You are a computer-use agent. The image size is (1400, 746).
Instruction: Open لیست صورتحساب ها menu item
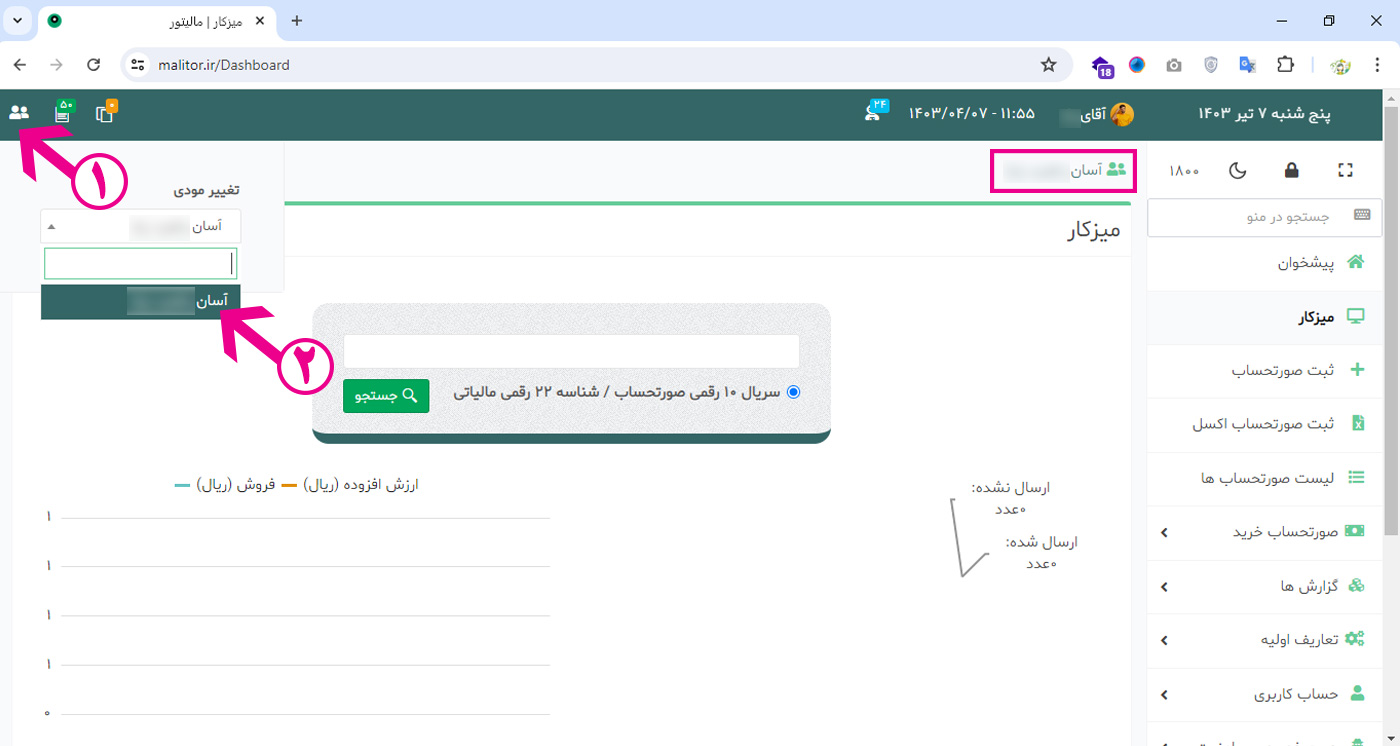(x=1265, y=478)
